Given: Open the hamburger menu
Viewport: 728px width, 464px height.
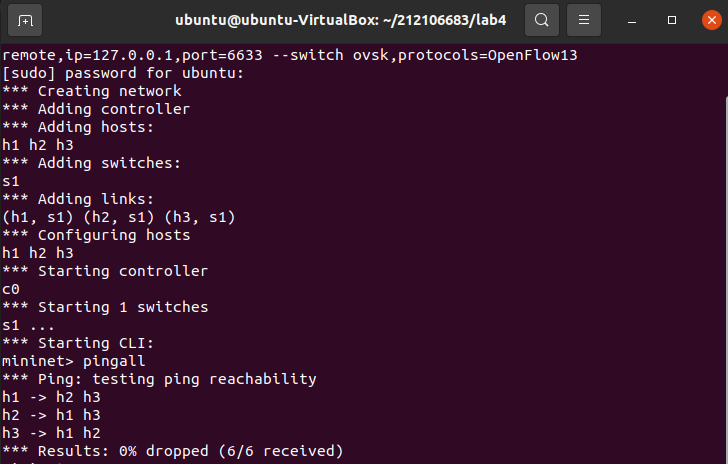Looking at the screenshot, I should (x=584, y=20).
